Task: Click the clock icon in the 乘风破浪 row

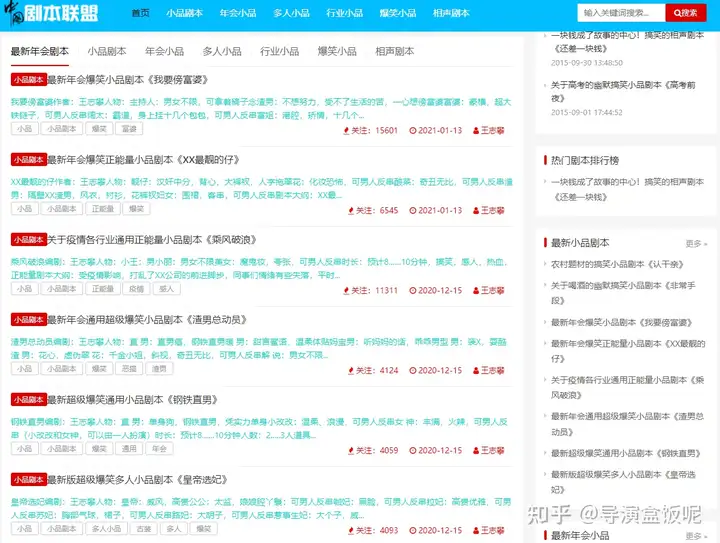Action: coord(413,291)
